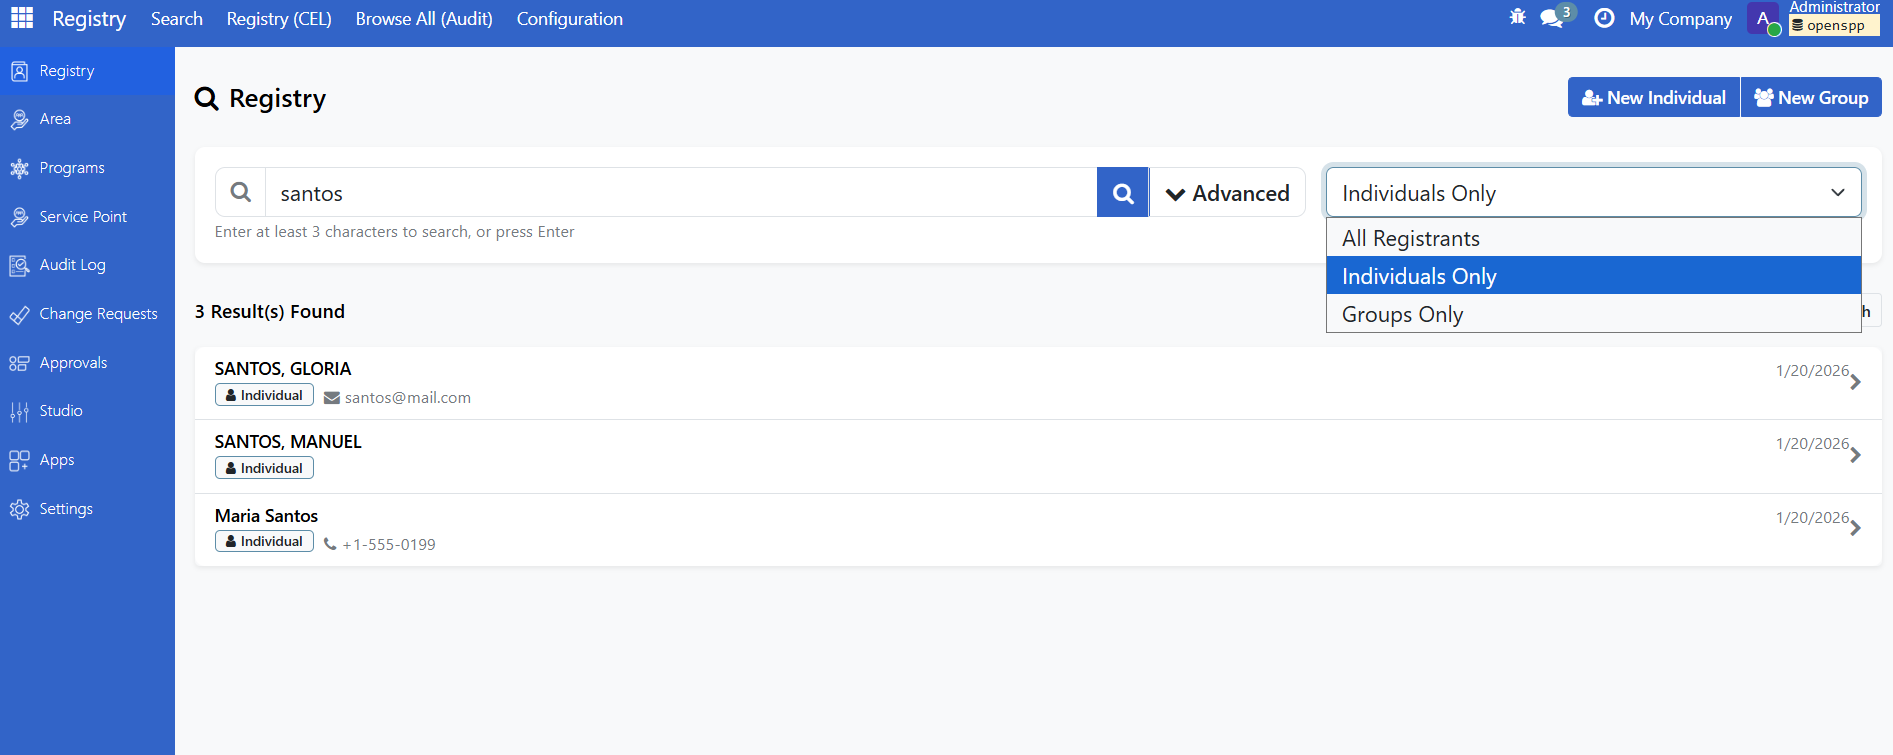The height and width of the screenshot is (755, 1893).
Task: Click the Approvals sidebar icon
Action: click(x=19, y=363)
